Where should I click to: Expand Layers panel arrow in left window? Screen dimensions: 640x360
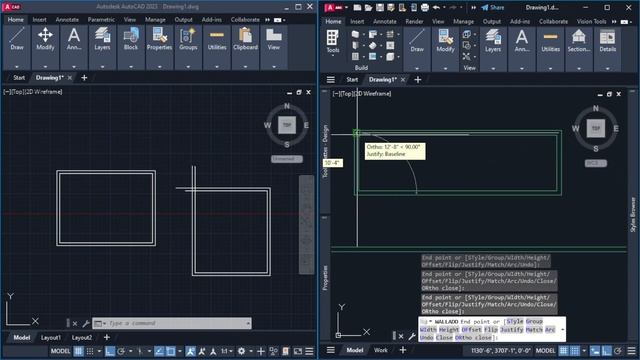102,67
